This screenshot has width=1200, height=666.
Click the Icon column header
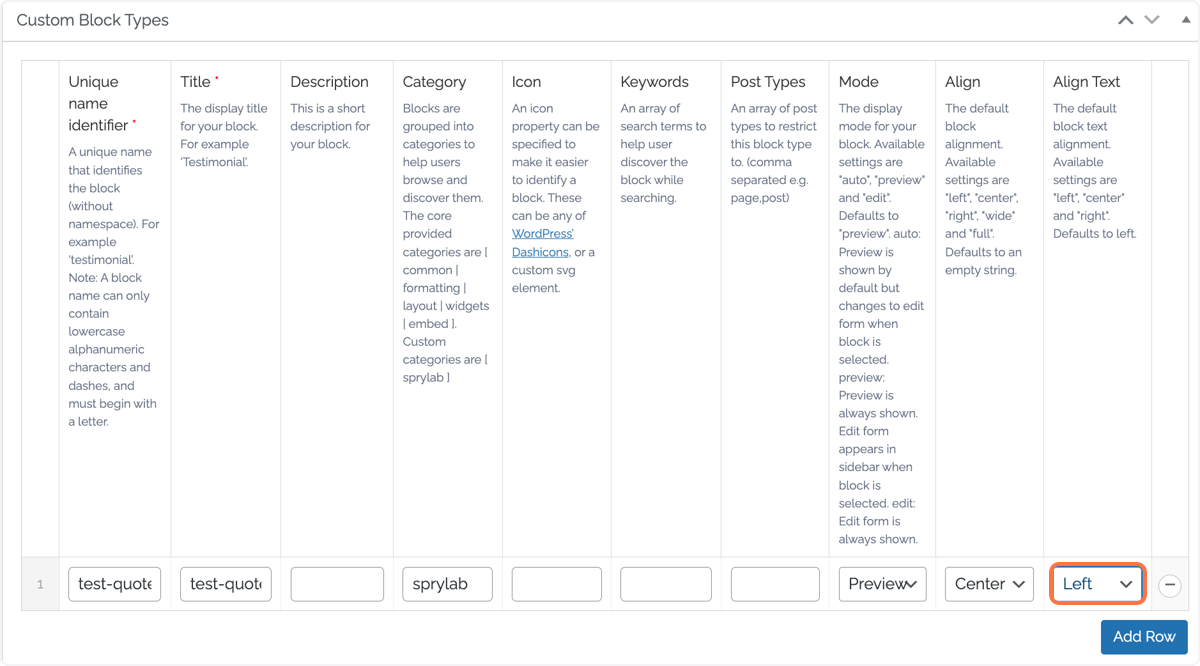click(526, 82)
